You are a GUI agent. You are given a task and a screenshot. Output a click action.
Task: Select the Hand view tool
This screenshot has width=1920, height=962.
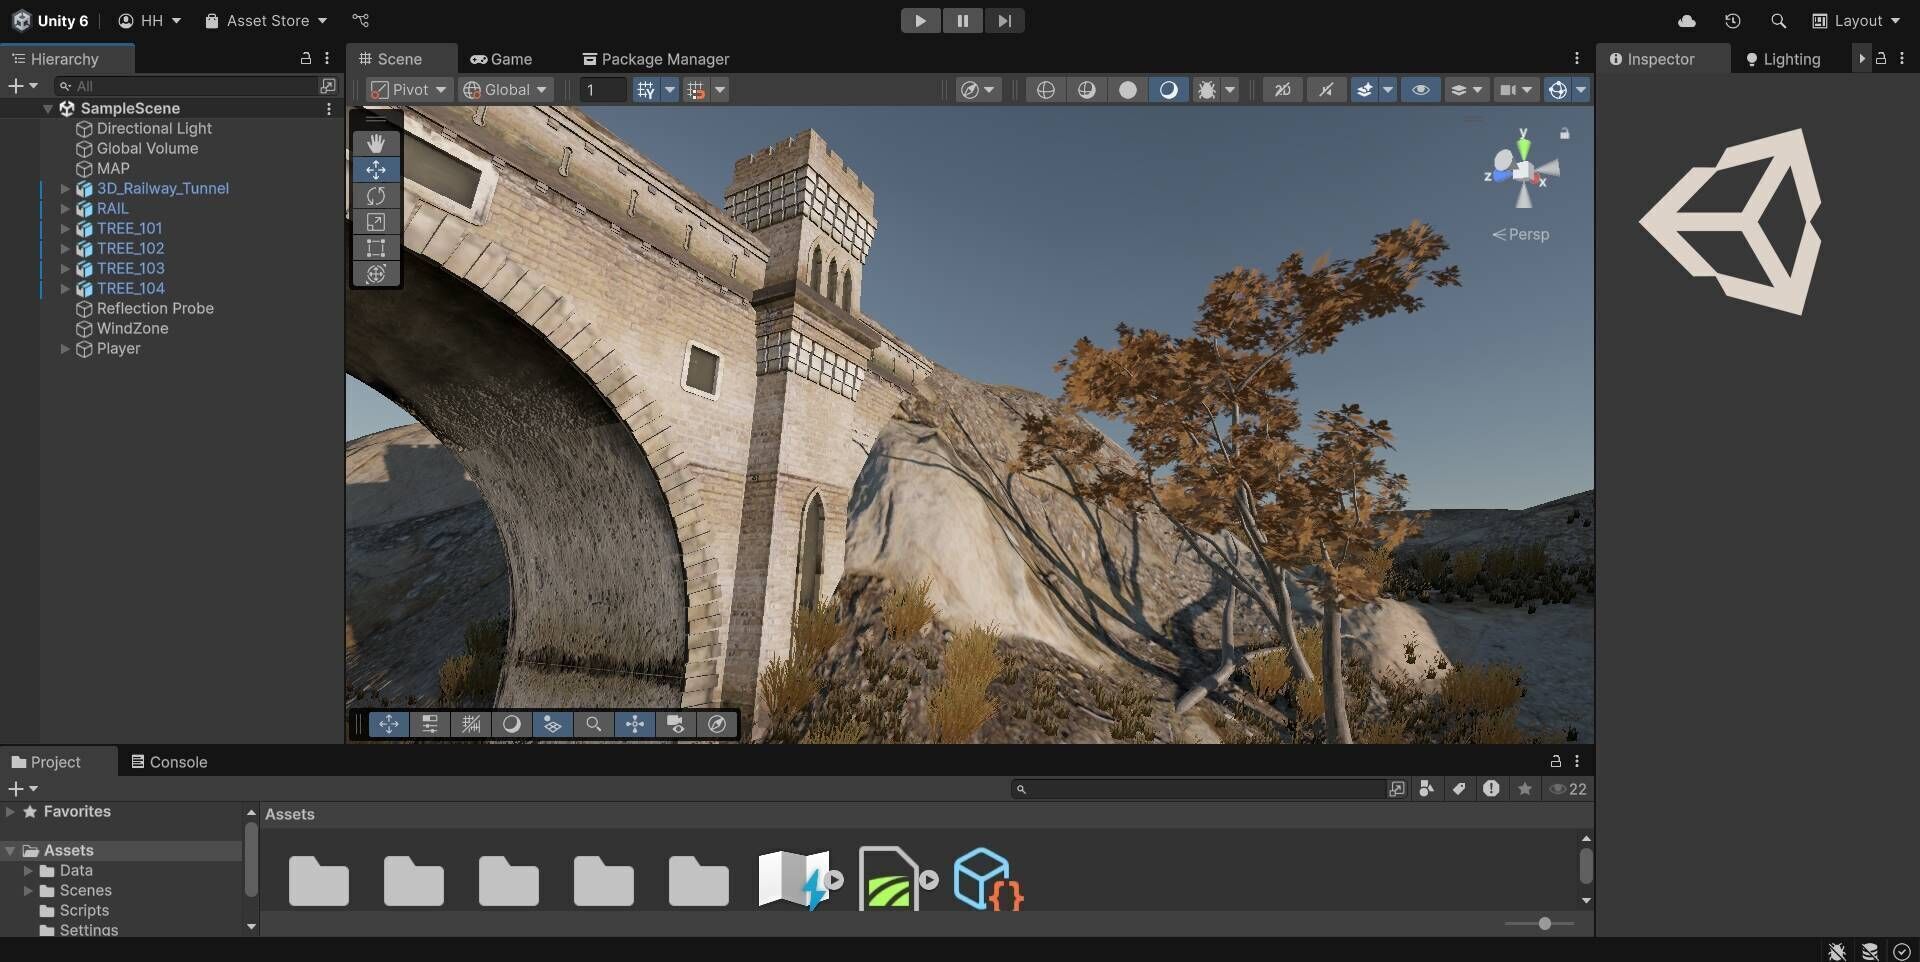click(x=376, y=143)
